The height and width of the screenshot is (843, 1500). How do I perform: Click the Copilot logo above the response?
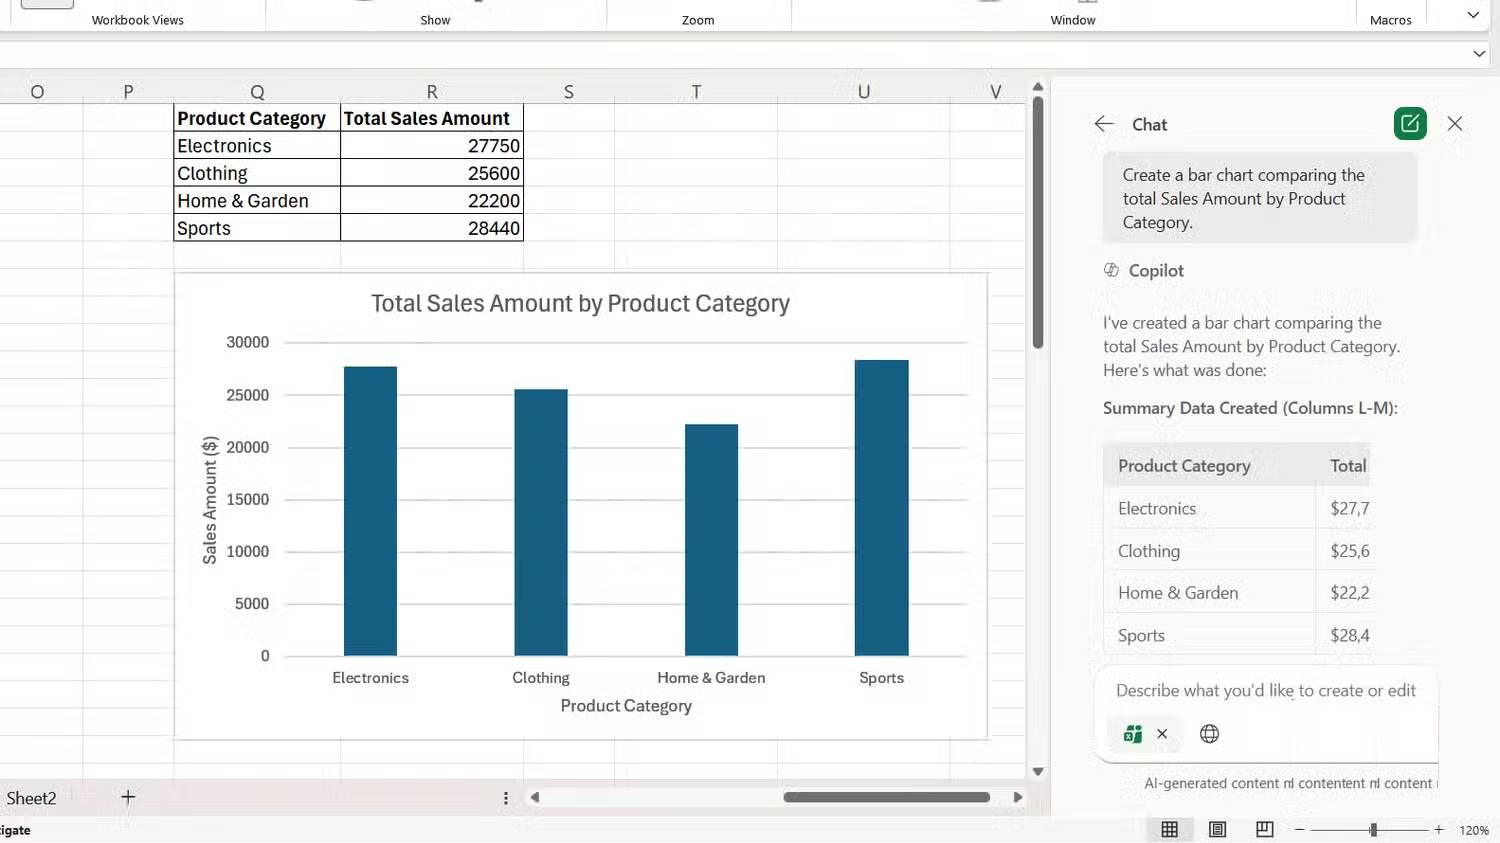(1110, 270)
